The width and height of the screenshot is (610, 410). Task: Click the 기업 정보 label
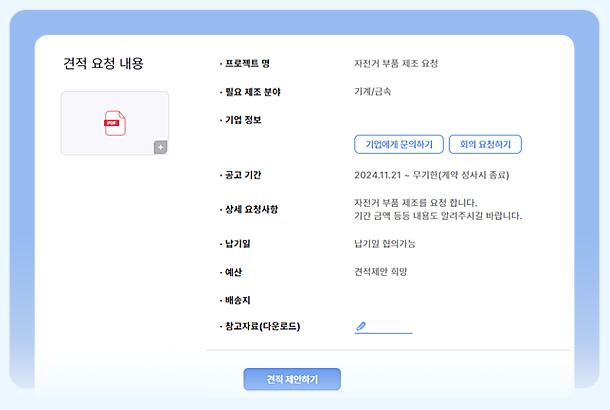click(x=243, y=120)
